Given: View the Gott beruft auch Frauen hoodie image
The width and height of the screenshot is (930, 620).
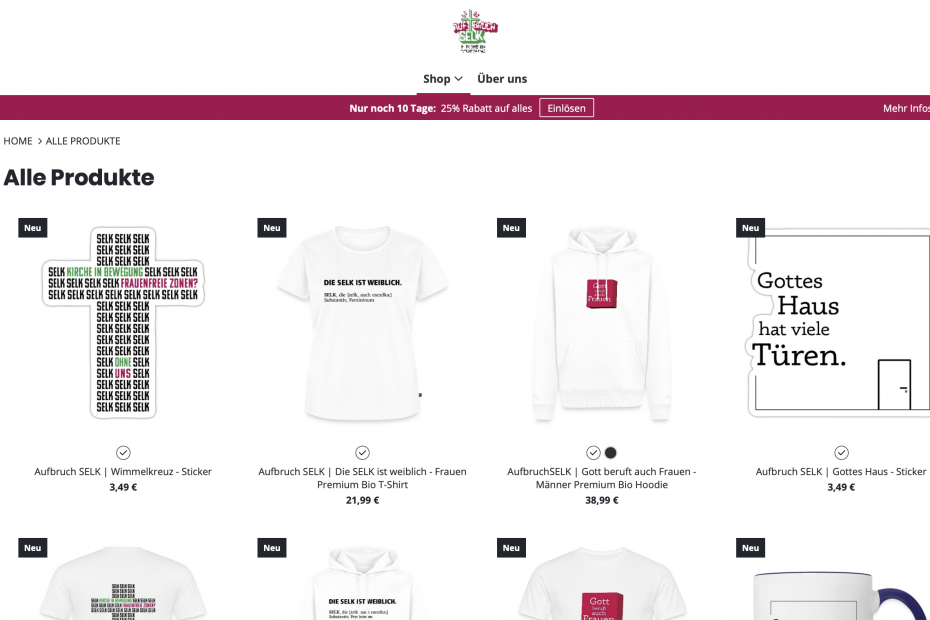Looking at the screenshot, I should pyautogui.click(x=601, y=323).
